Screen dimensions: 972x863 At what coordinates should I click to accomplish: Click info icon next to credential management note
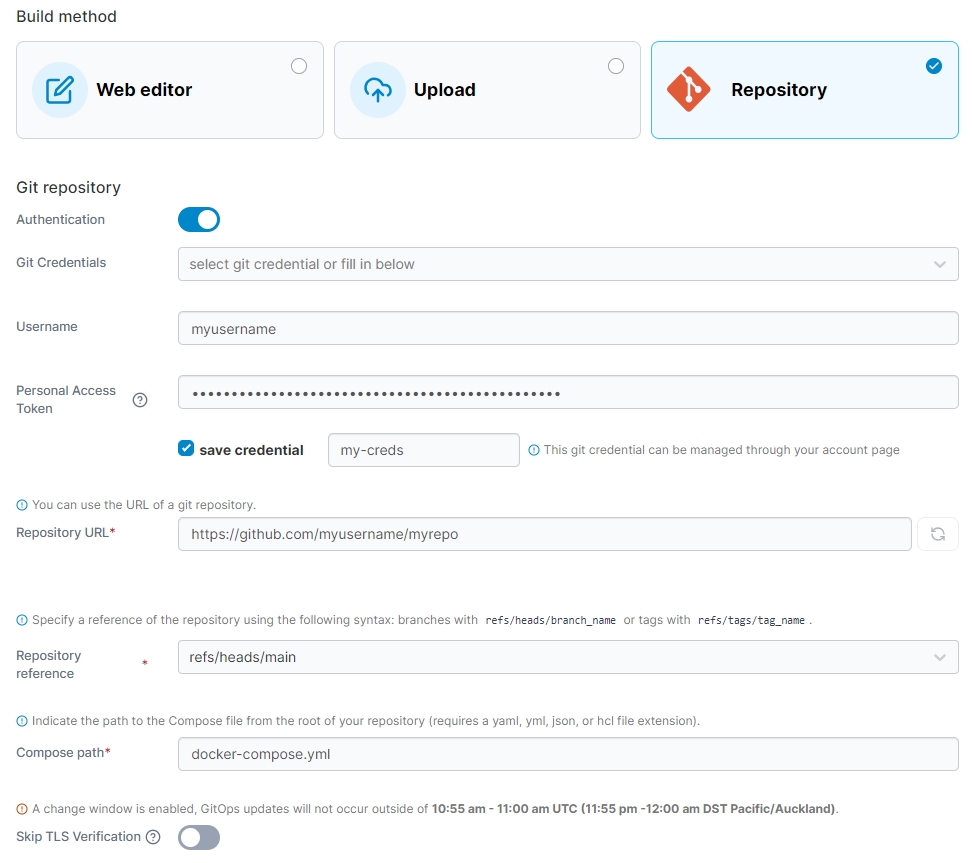click(x=533, y=450)
